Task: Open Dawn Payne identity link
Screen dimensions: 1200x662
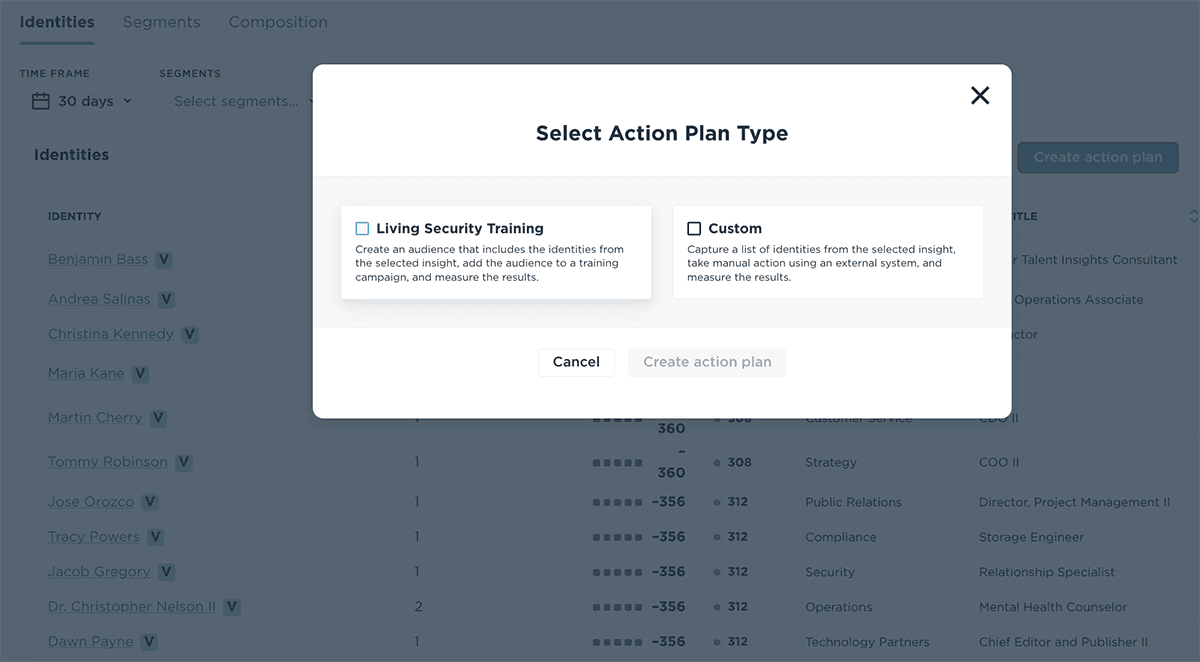Action: (91, 642)
